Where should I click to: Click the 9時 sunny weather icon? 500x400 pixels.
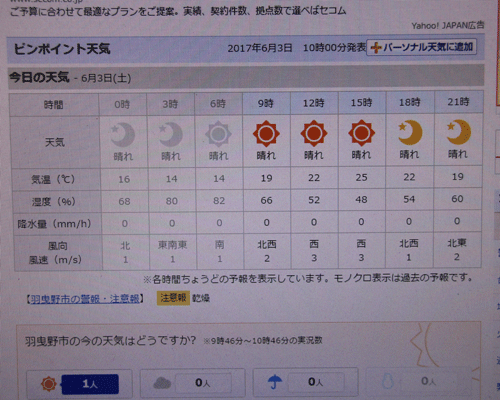pos(266,134)
